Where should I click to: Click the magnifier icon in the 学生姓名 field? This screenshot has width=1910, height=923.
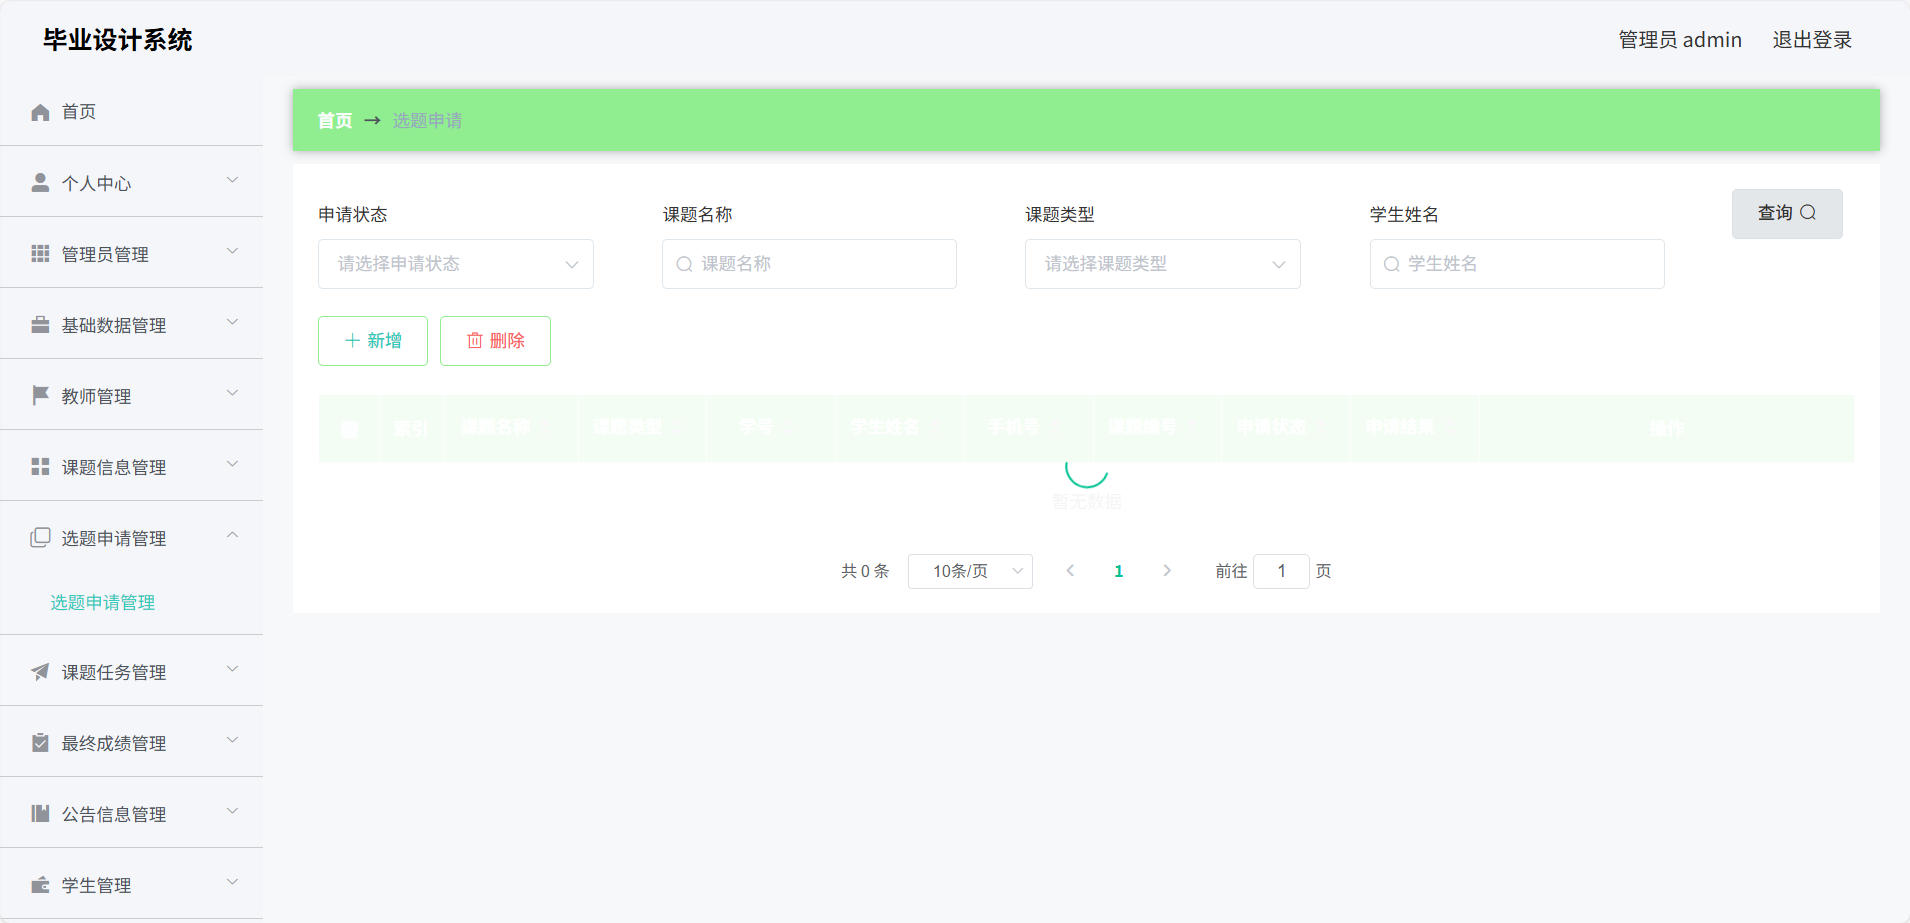click(1391, 264)
